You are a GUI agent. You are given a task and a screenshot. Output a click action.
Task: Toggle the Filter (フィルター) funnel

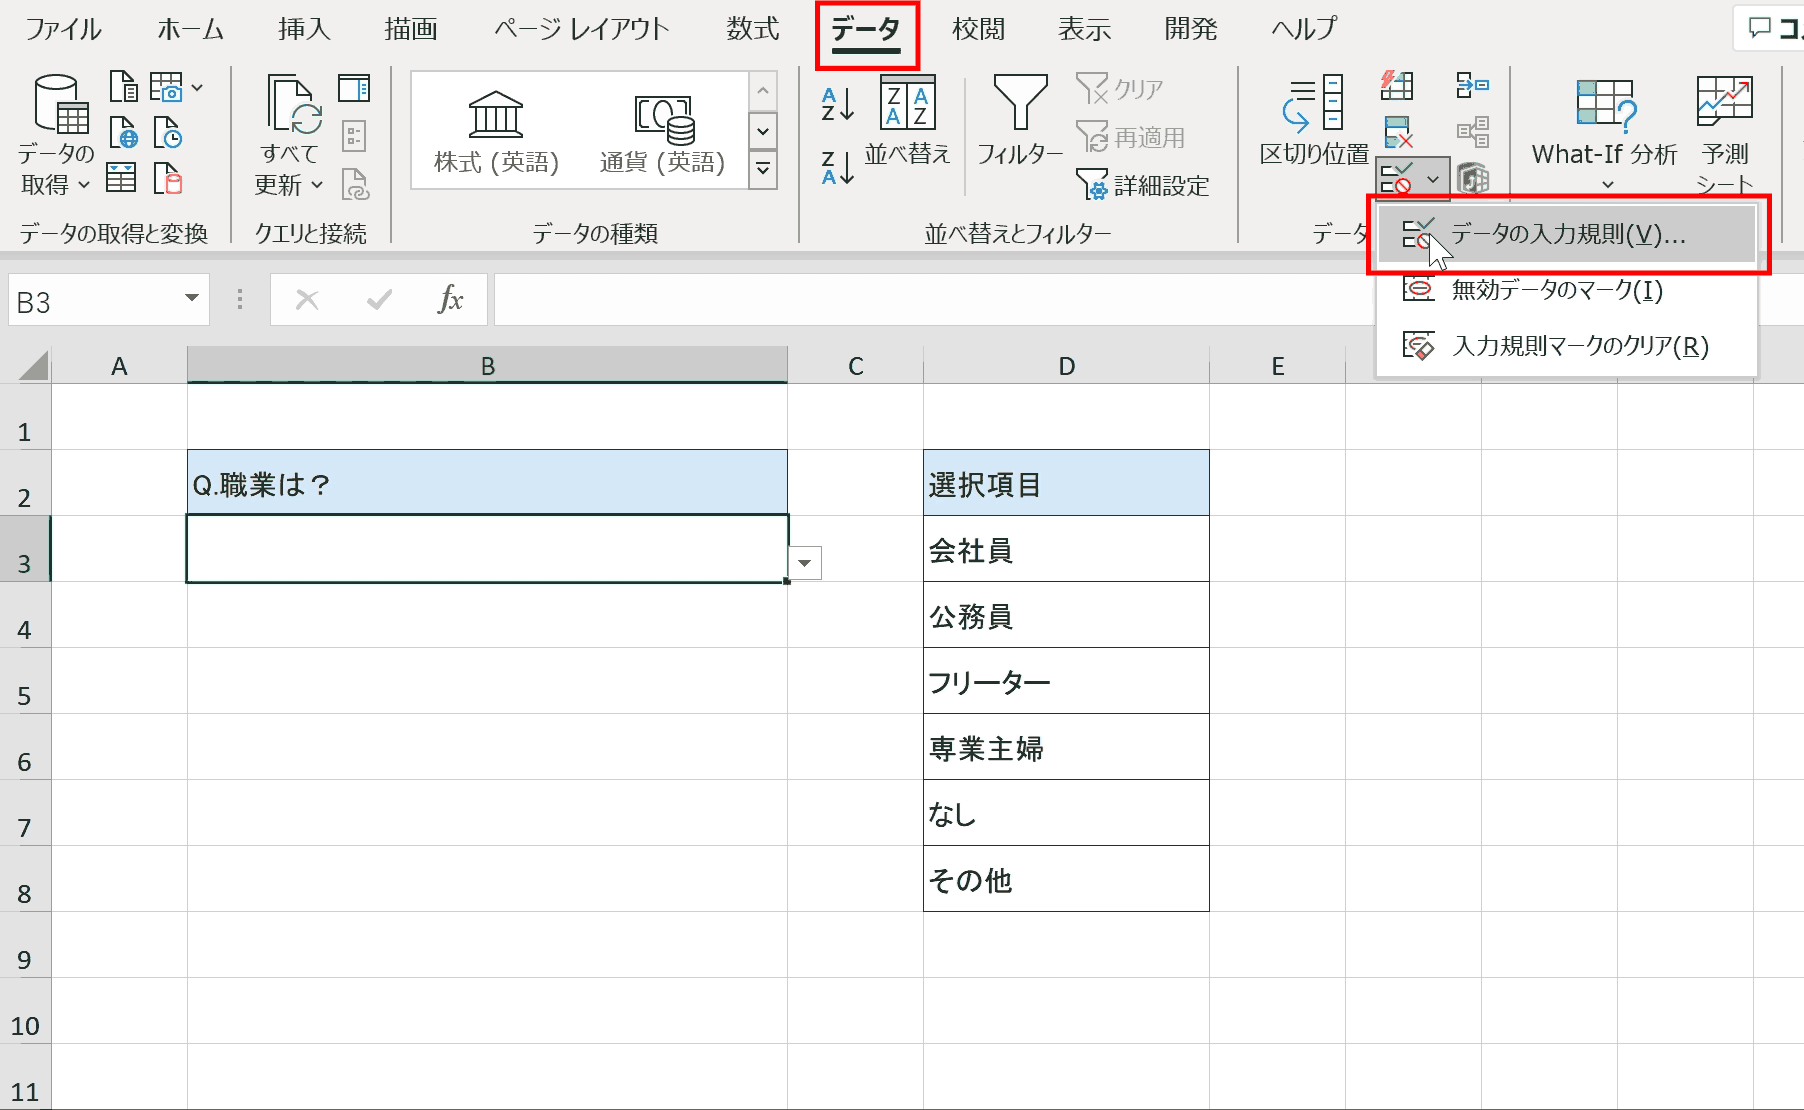[x=1020, y=120]
